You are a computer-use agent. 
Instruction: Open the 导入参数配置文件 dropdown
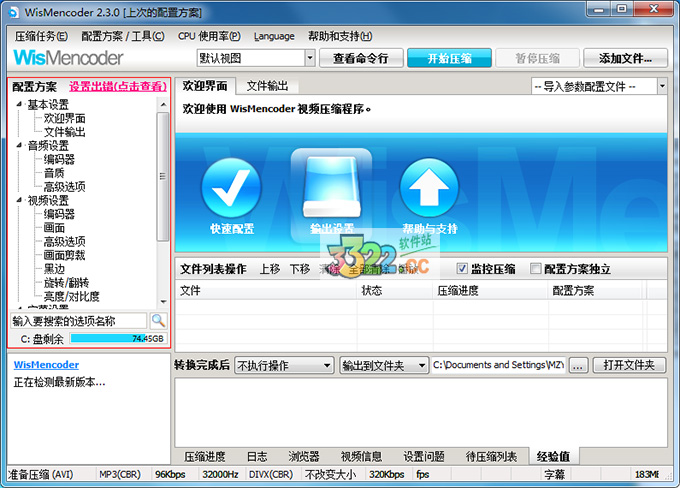(x=662, y=86)
